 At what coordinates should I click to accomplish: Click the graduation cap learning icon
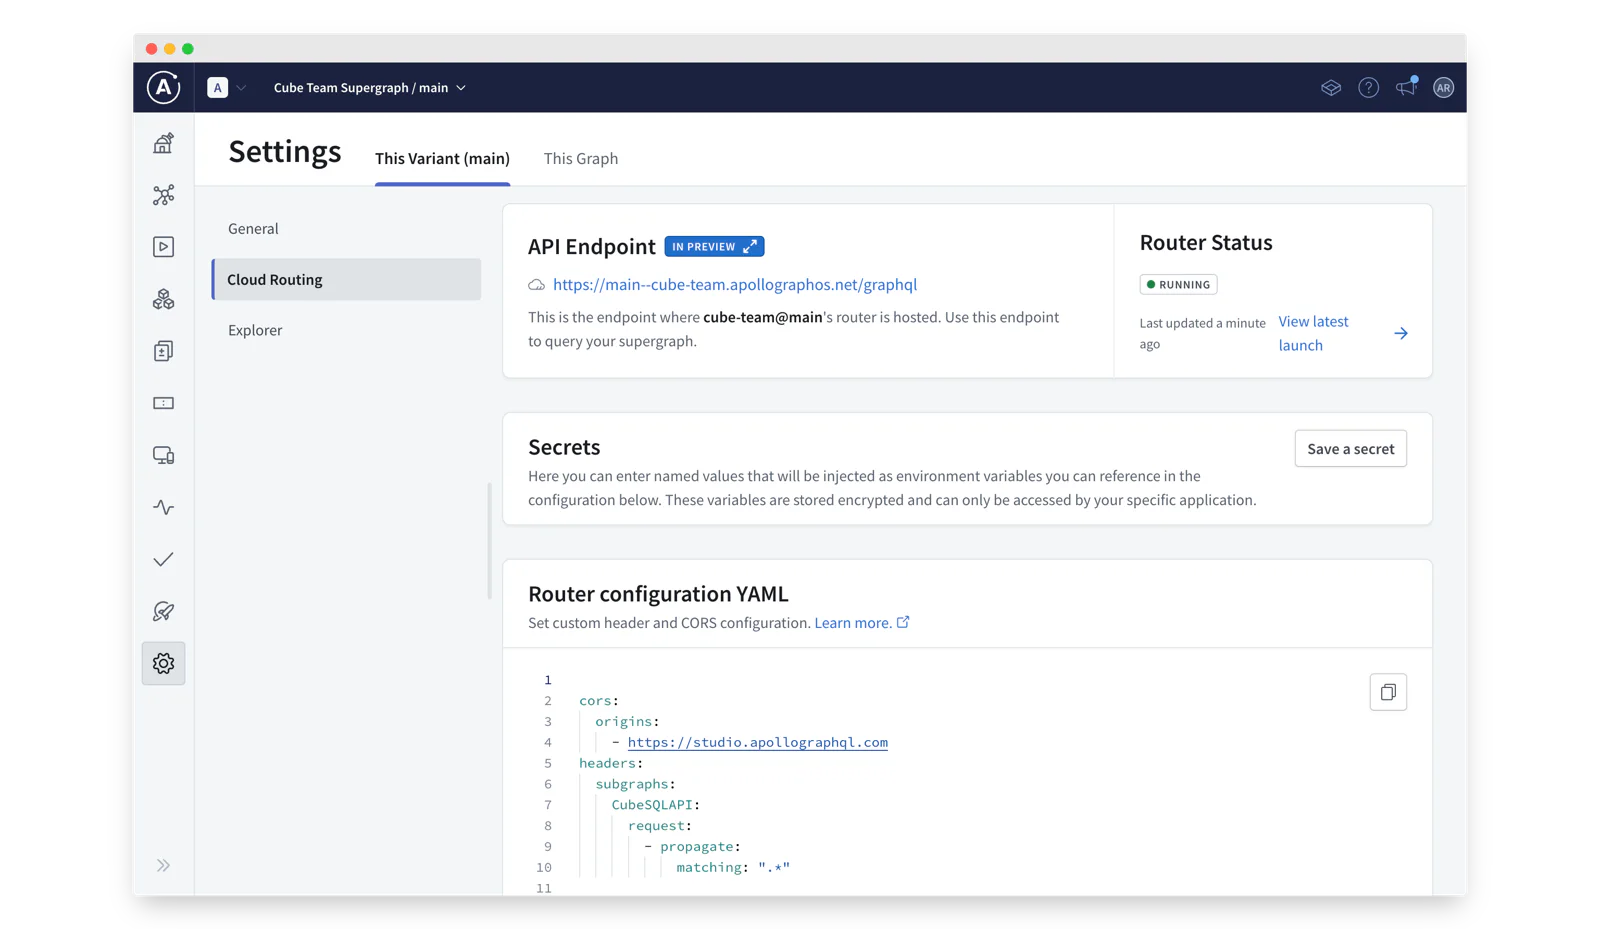pos(1330,88)
